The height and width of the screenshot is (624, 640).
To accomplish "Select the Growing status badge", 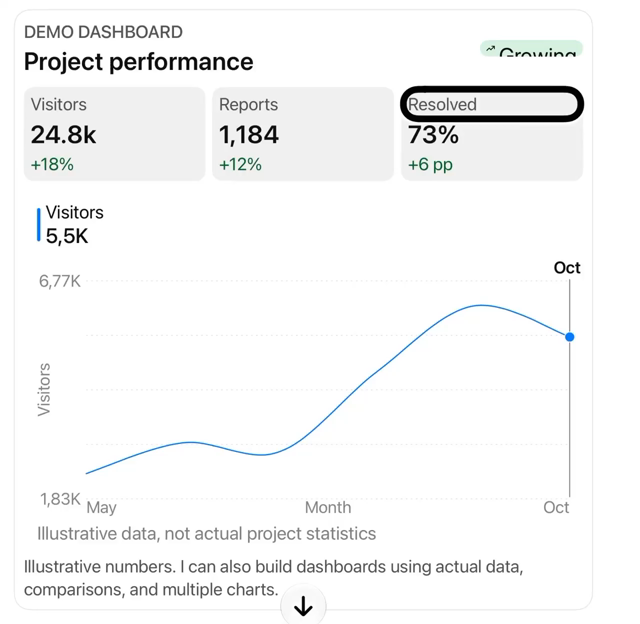I will [531, 48].
